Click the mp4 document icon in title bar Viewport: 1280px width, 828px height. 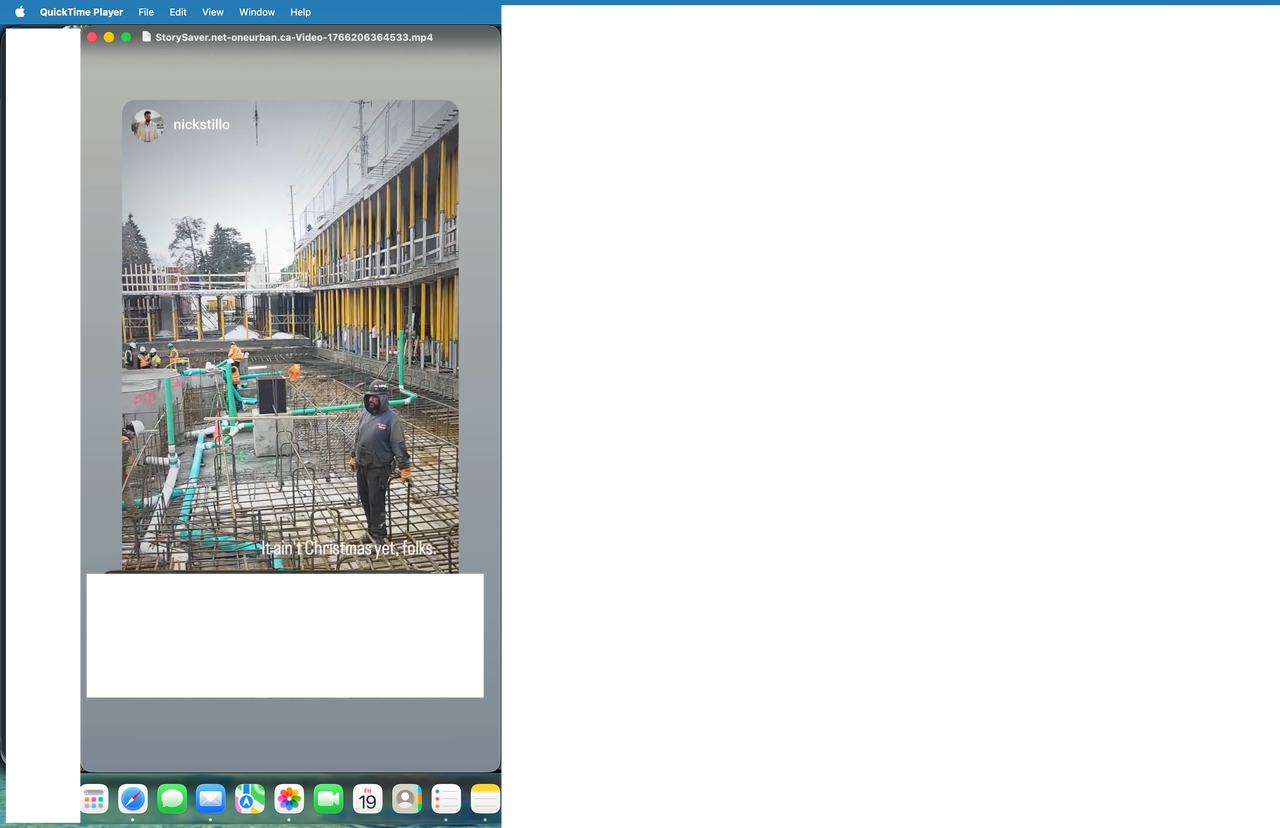point(147,37)
